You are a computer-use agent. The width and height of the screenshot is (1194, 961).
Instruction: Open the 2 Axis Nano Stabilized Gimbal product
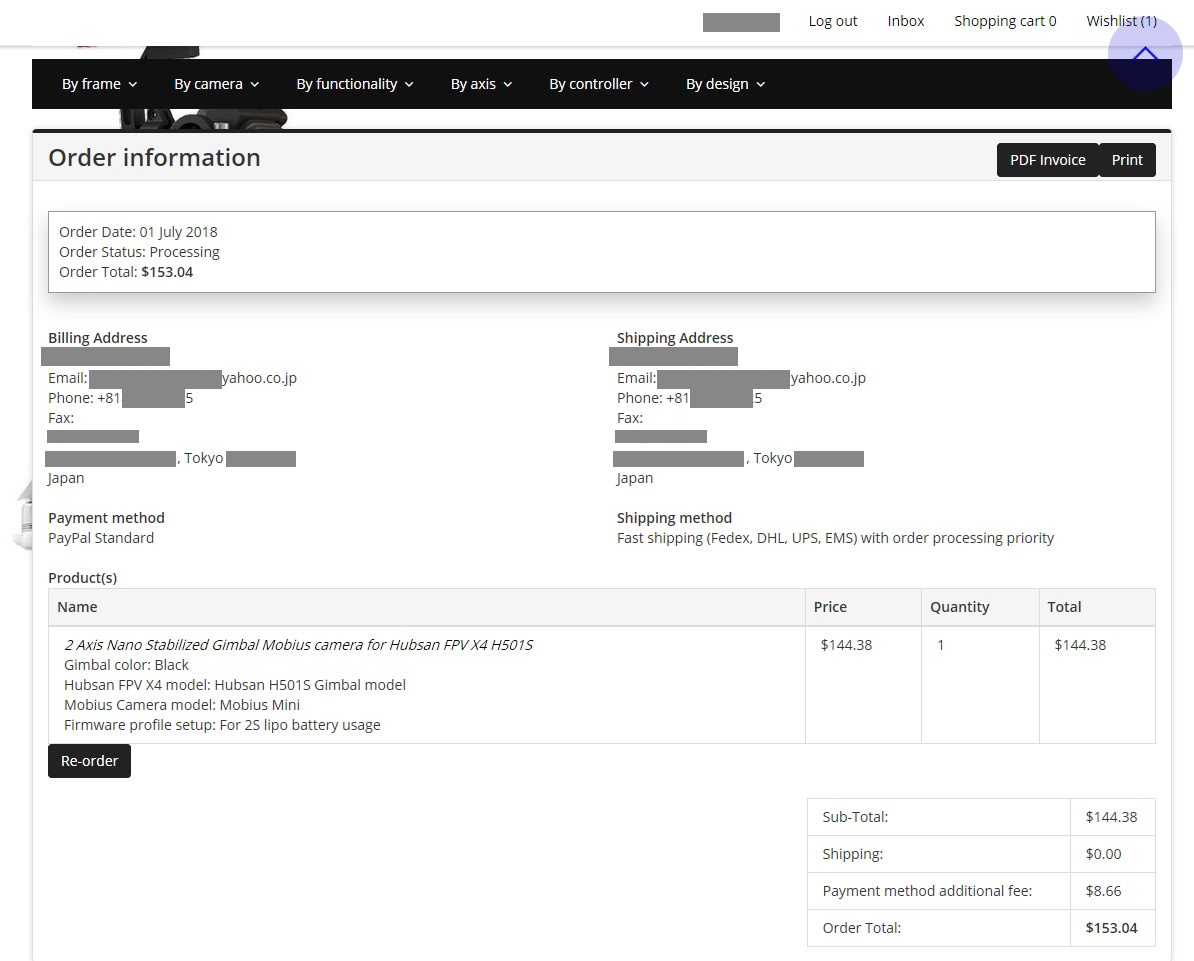tap(298, 645)
